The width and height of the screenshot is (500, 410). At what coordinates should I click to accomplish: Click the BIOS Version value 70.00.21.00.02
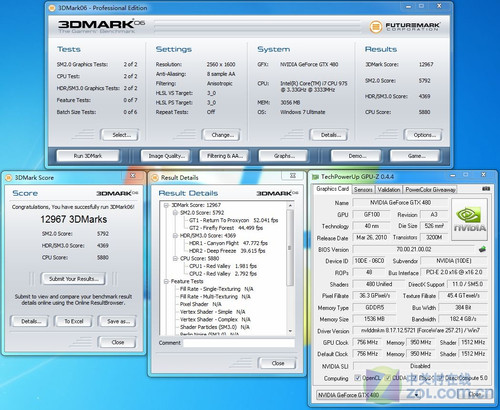tap(414, 249)
